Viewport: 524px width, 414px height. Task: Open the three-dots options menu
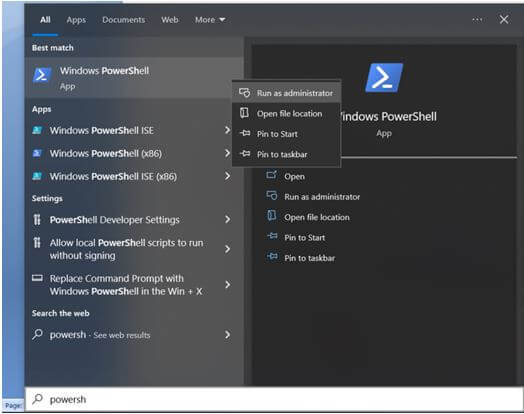coord(477,20)
